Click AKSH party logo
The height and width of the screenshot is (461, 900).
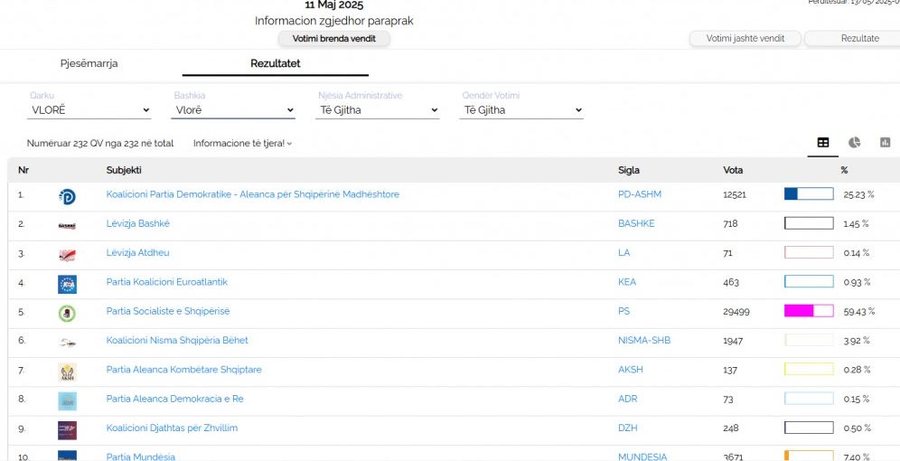pos(67,372)
